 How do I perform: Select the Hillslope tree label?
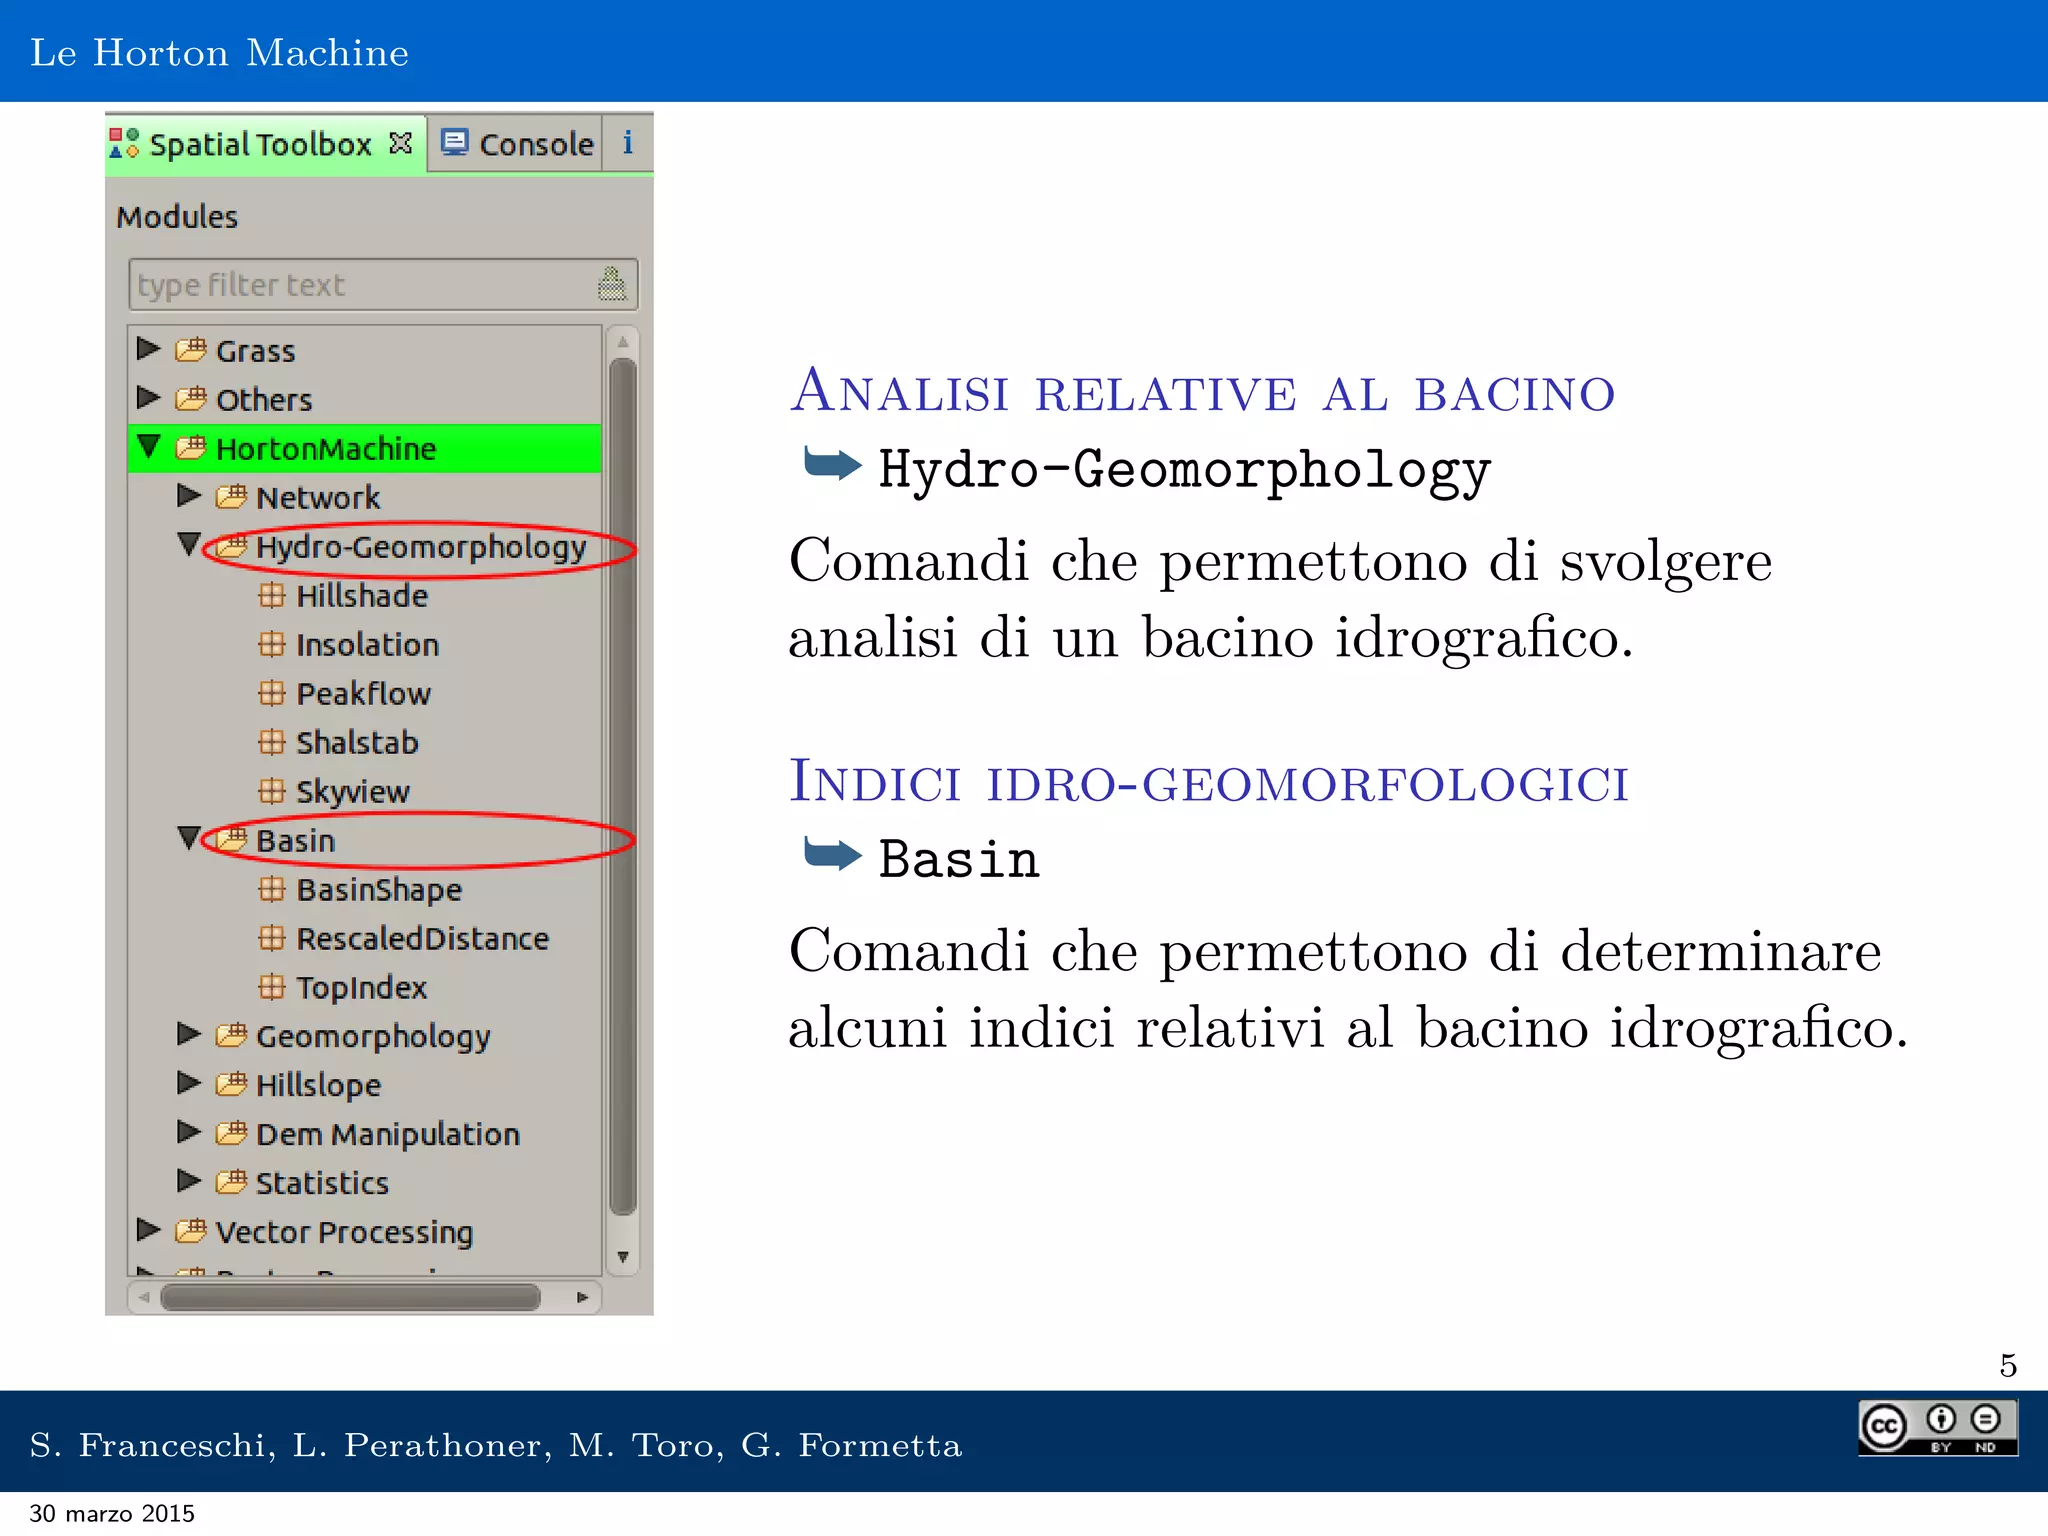(x=318, y=1086)
